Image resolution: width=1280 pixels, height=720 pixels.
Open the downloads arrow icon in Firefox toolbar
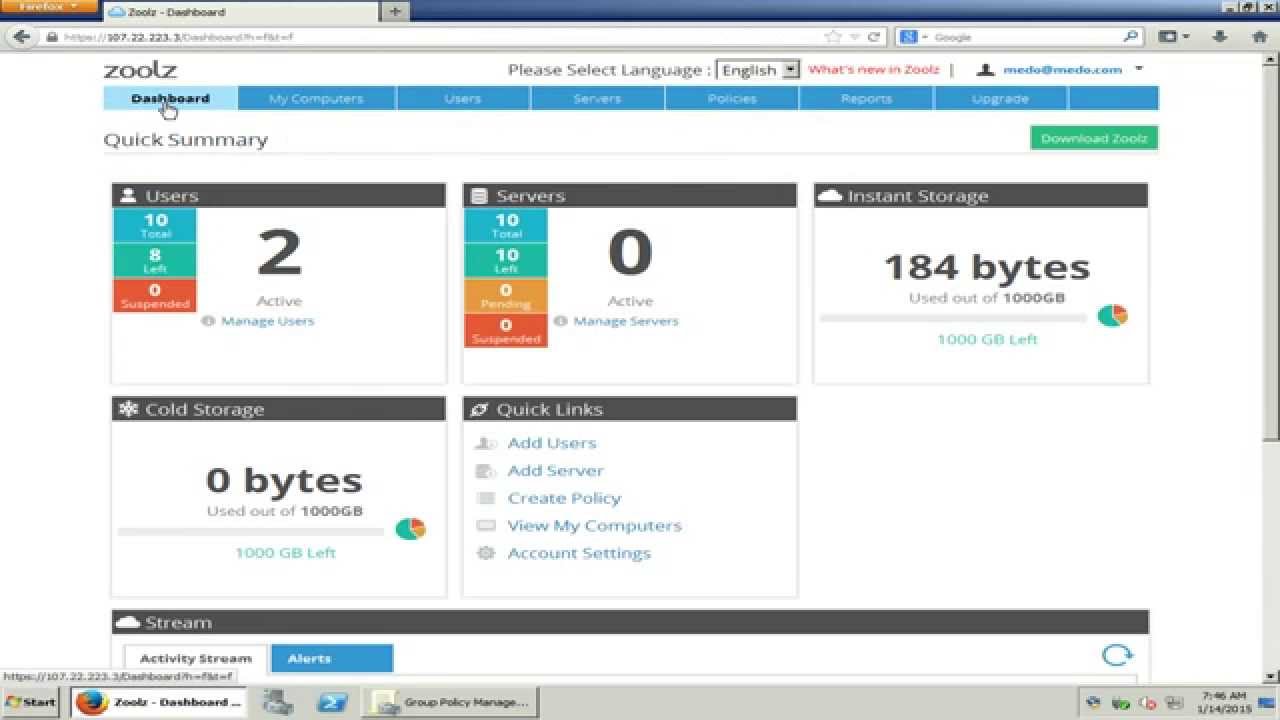coord(1219,37)
